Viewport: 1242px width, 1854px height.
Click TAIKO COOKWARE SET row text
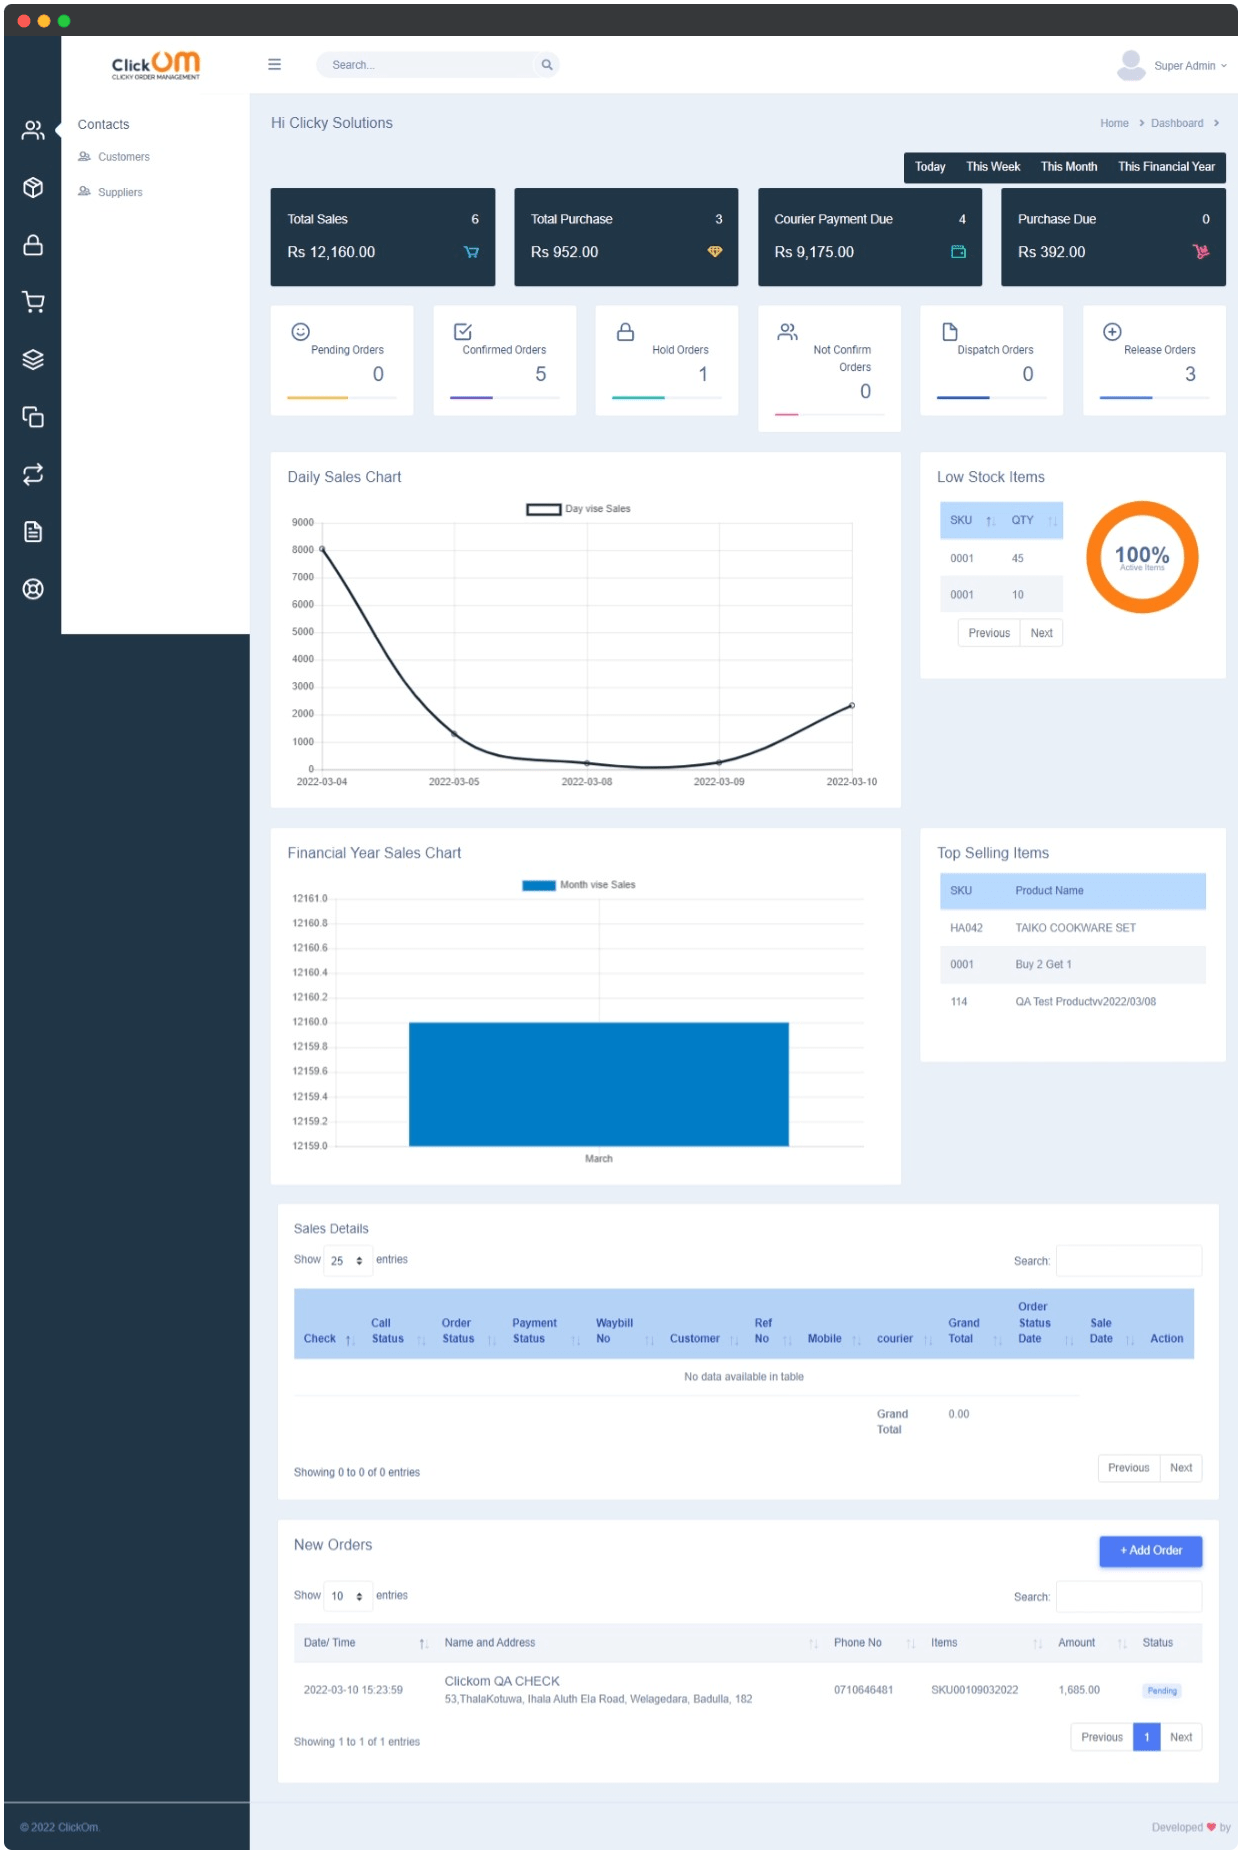[x=1075, y=928]
